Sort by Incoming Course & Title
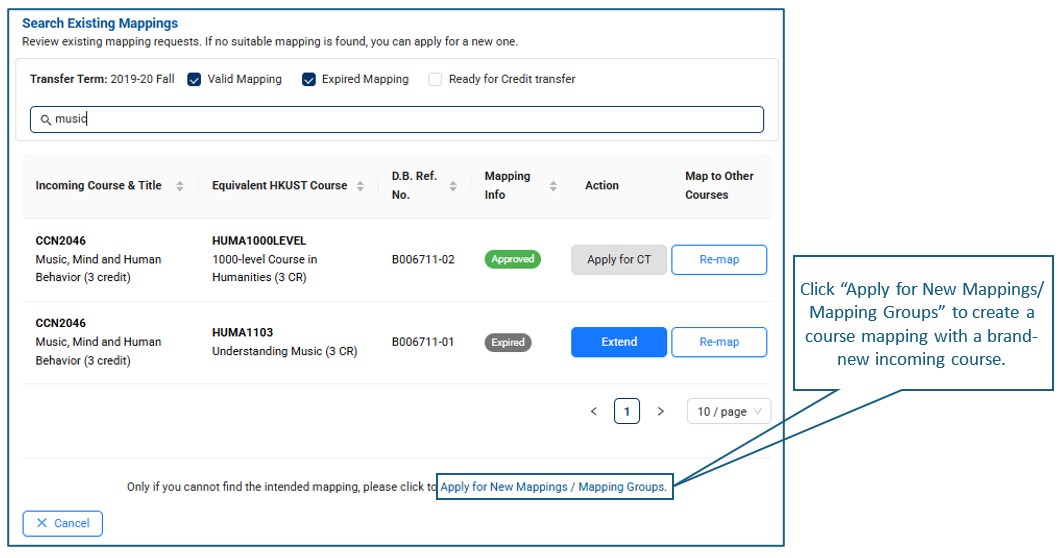 click(x=179, y=185)
